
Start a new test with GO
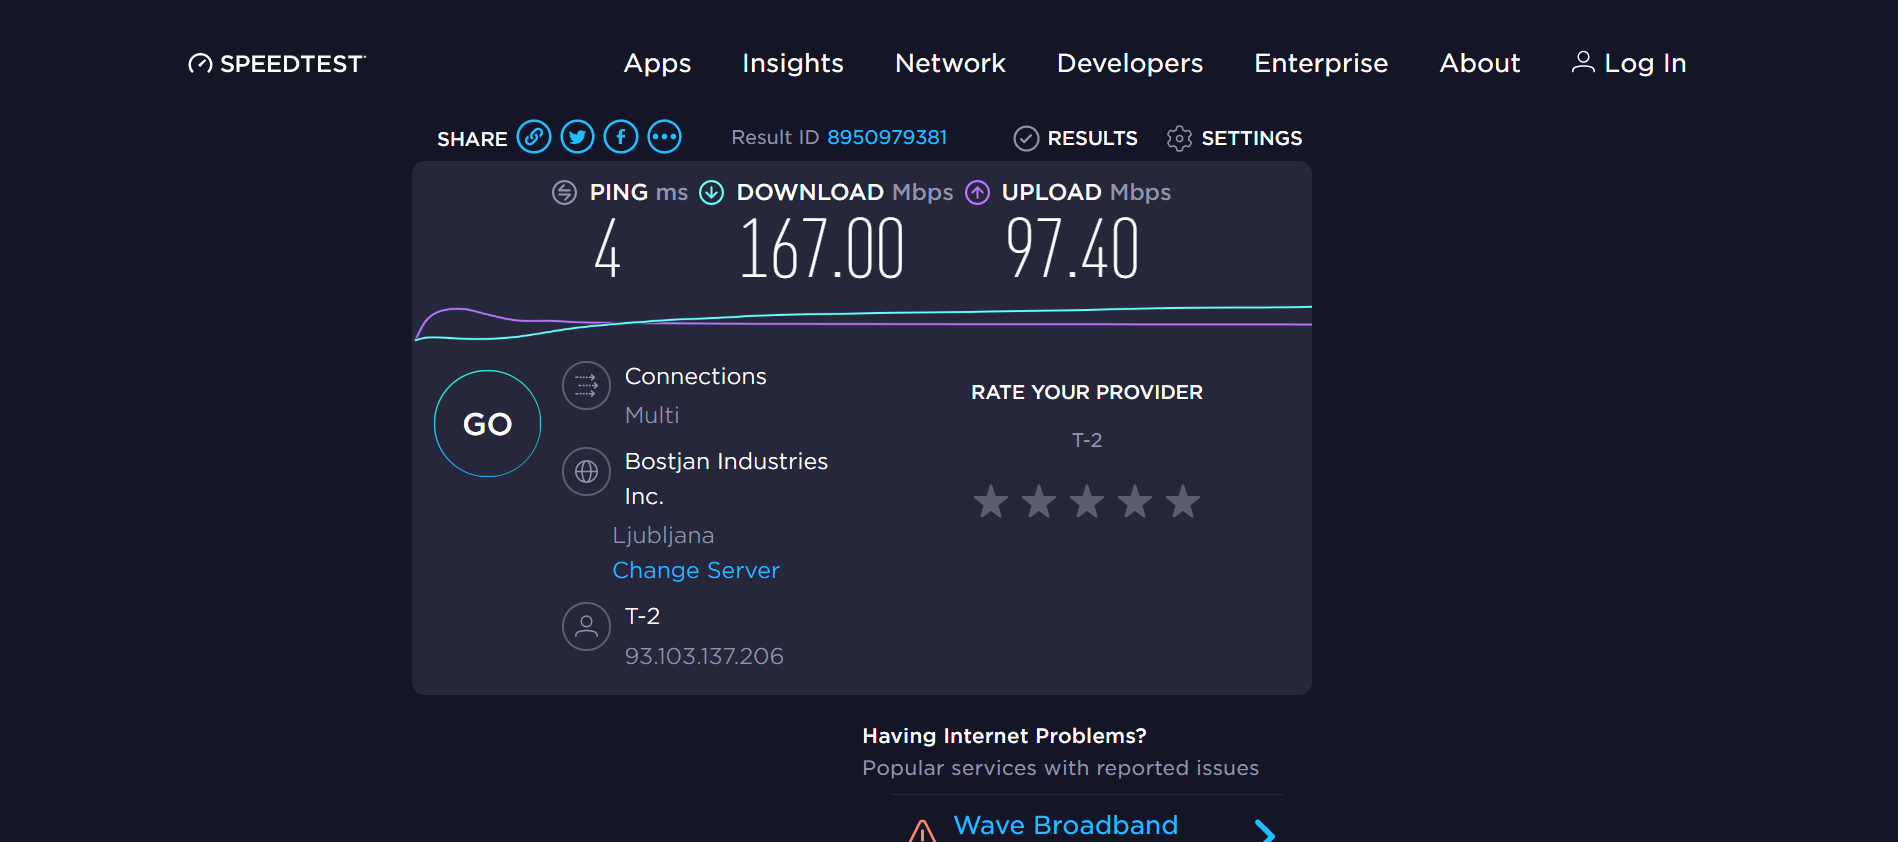click(x=487, y=423)
